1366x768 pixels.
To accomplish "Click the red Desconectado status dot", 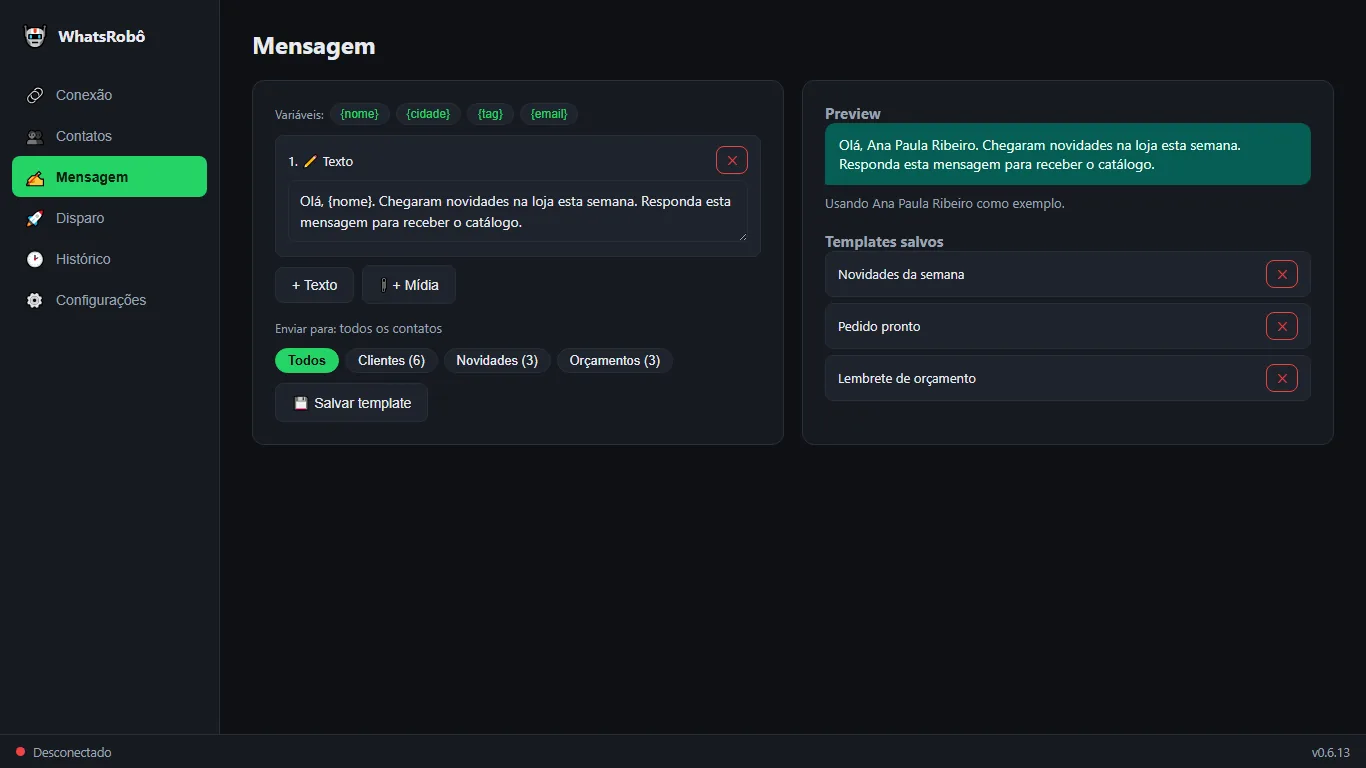I will point(20,752).
